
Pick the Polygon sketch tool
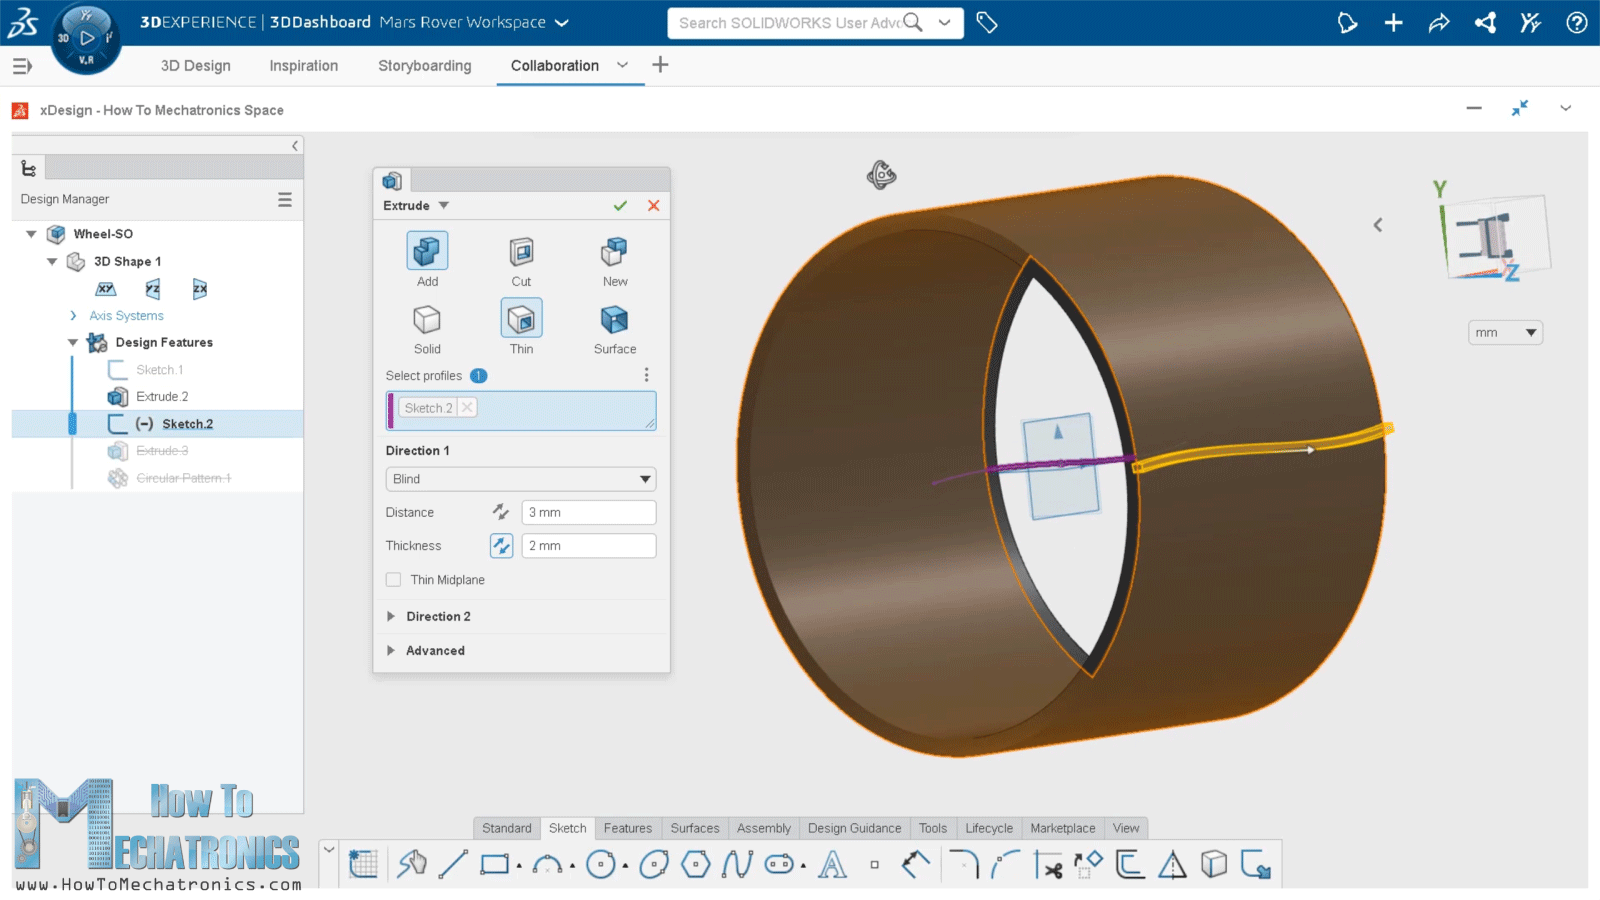696,864
